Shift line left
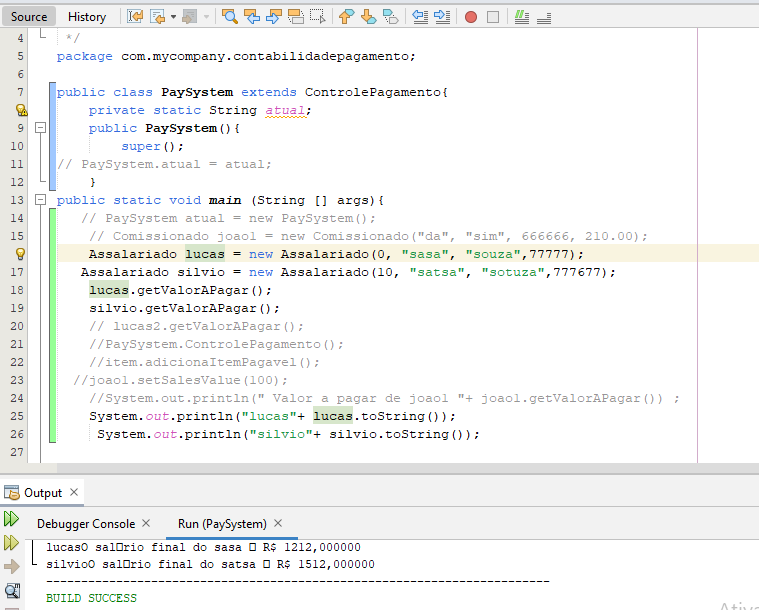The height and width of the screenshot is (610, 759). point(420,17)
